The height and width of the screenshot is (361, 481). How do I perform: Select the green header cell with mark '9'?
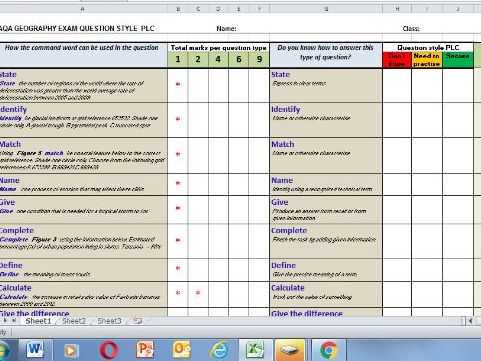click(259, 60)
